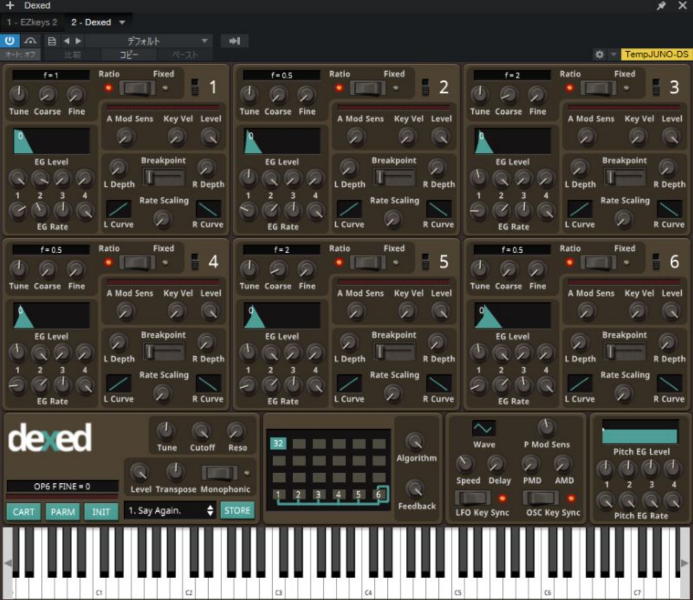The image size is (693, 600).
Task: Click the pin window icon
Action: coord(661,6)
